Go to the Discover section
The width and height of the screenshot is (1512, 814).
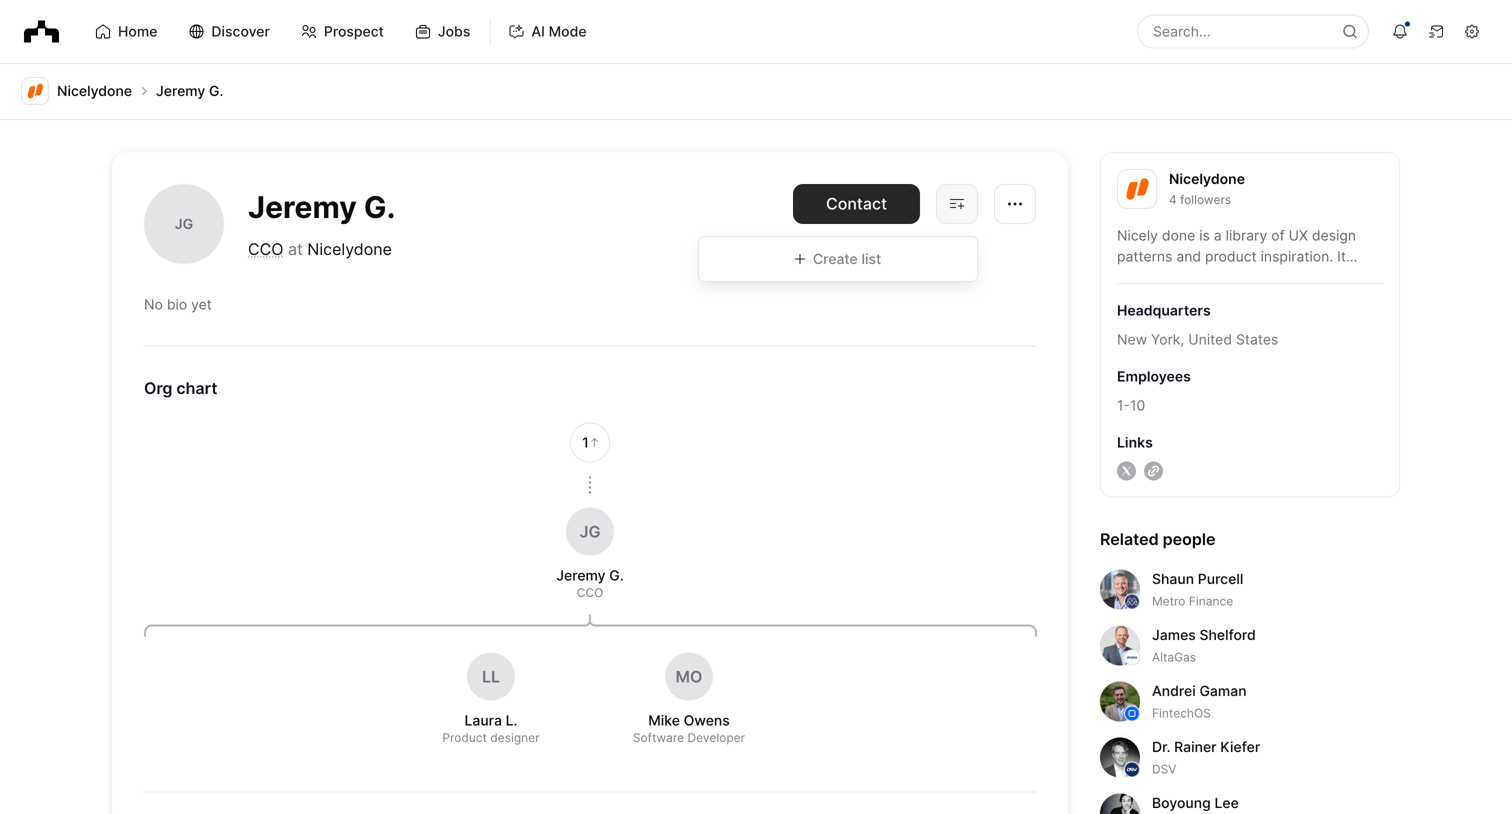pyautogui.click(x=229, y=32)
